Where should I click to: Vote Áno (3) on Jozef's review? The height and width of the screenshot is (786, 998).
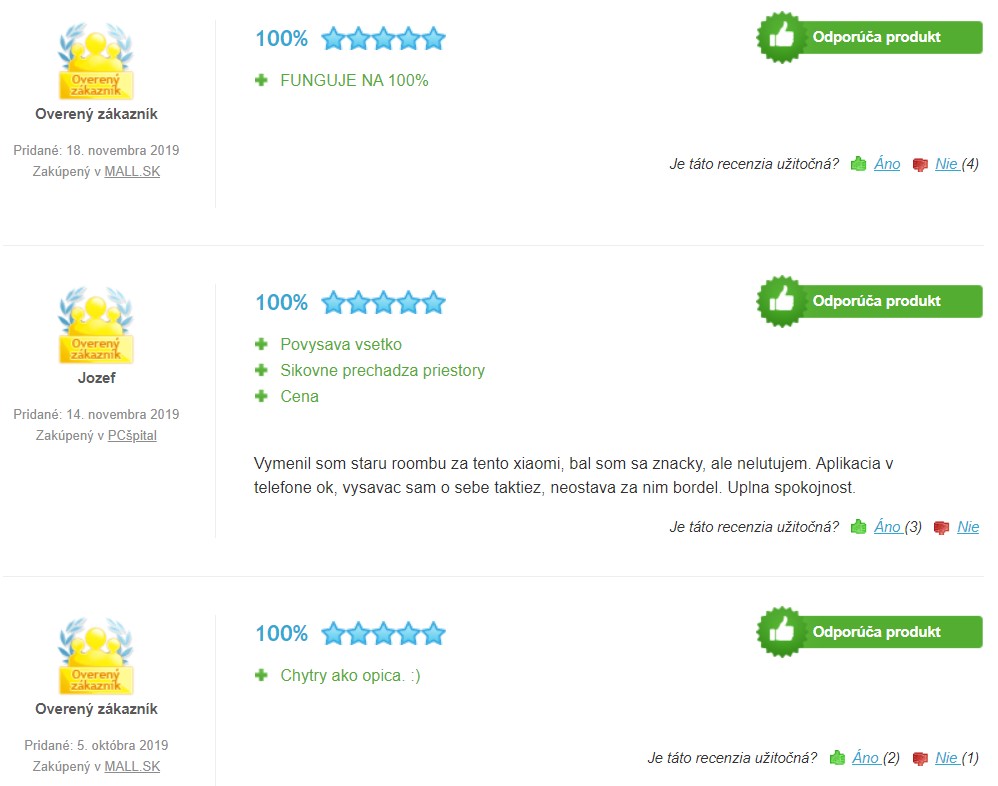click(x=897, y=526)
